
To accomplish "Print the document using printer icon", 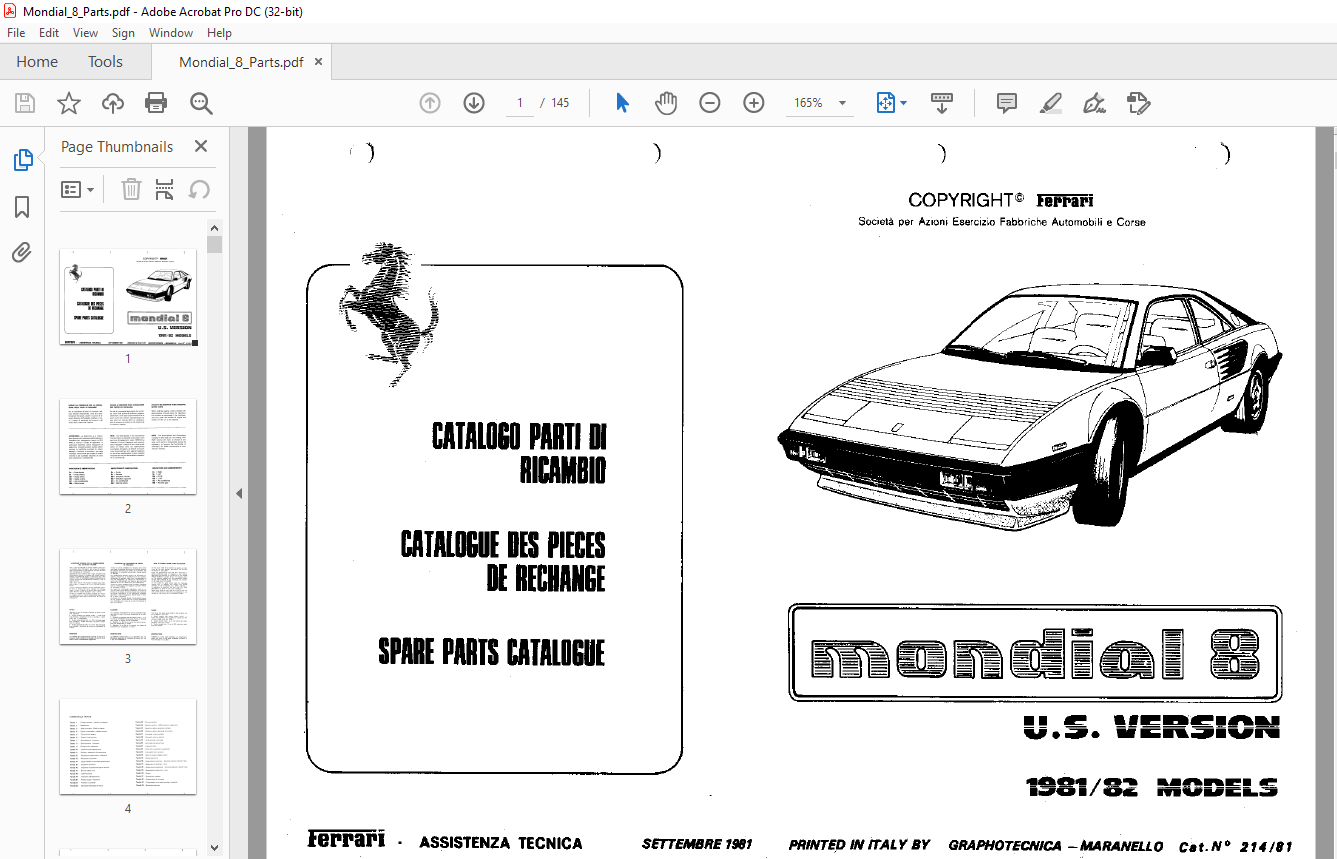I will (x=156, y=103).
